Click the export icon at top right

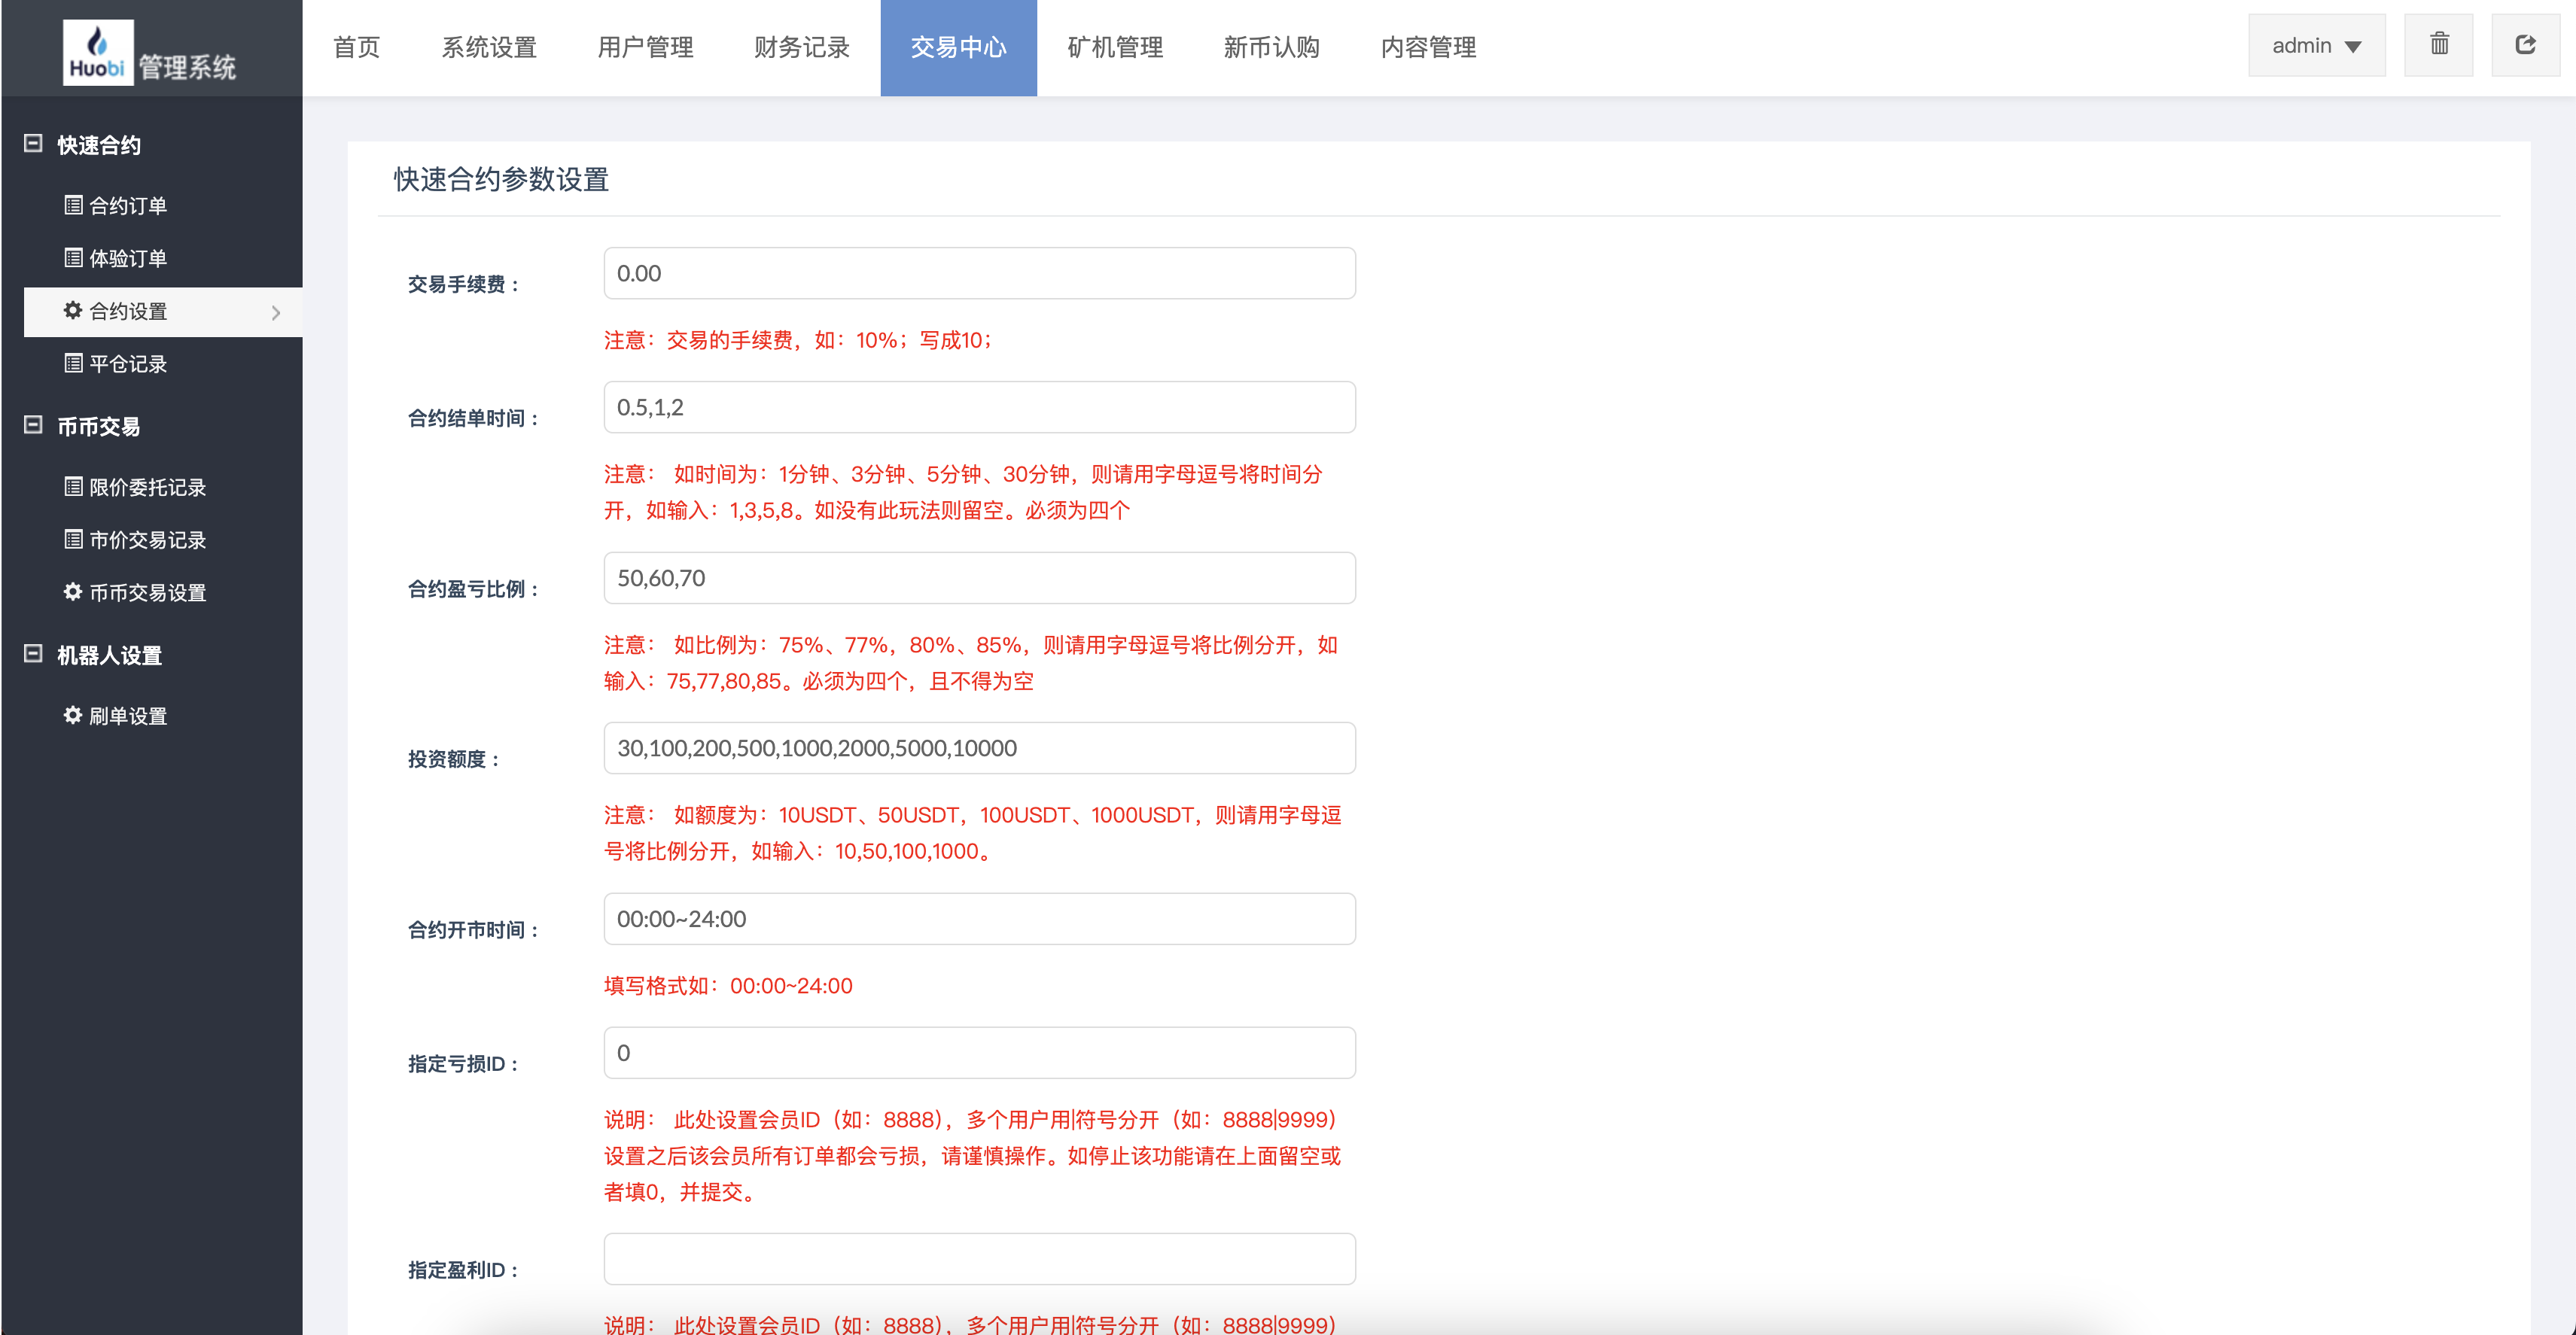point(2525,44)
